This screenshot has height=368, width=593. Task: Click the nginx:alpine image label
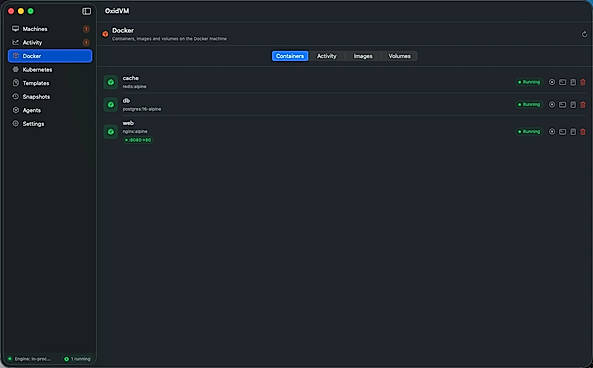[x=135, y=132]
